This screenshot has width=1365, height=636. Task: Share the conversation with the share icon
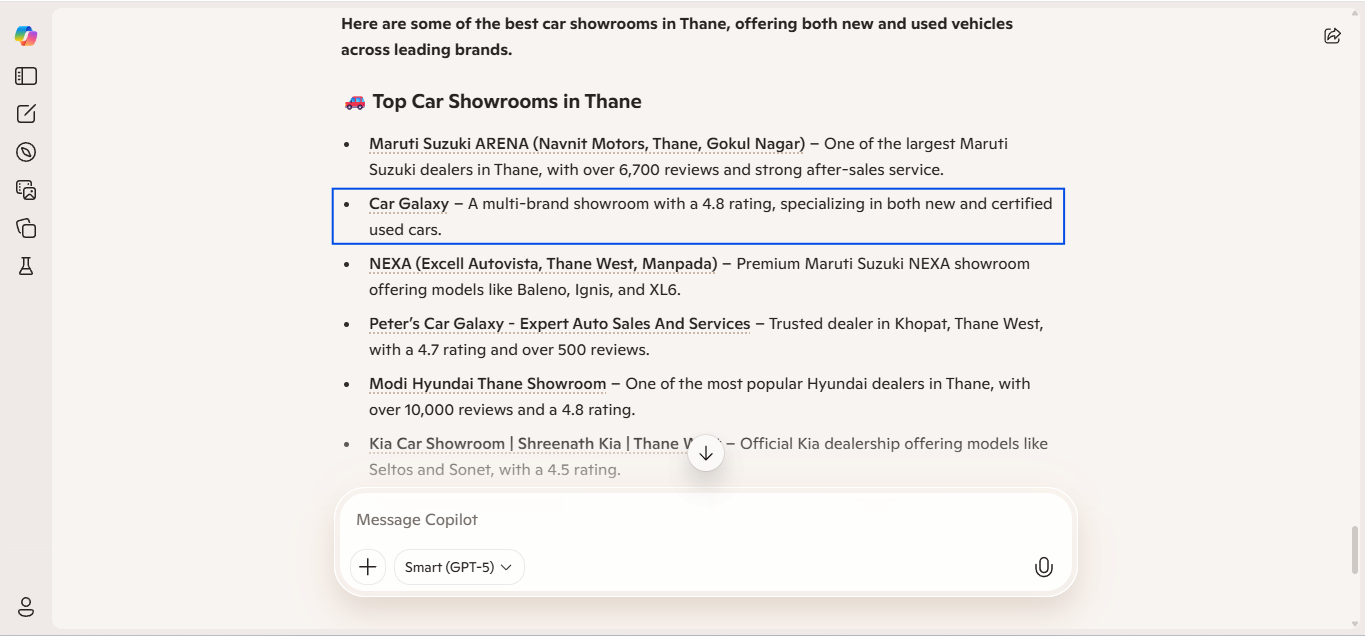coord(1332,35)
